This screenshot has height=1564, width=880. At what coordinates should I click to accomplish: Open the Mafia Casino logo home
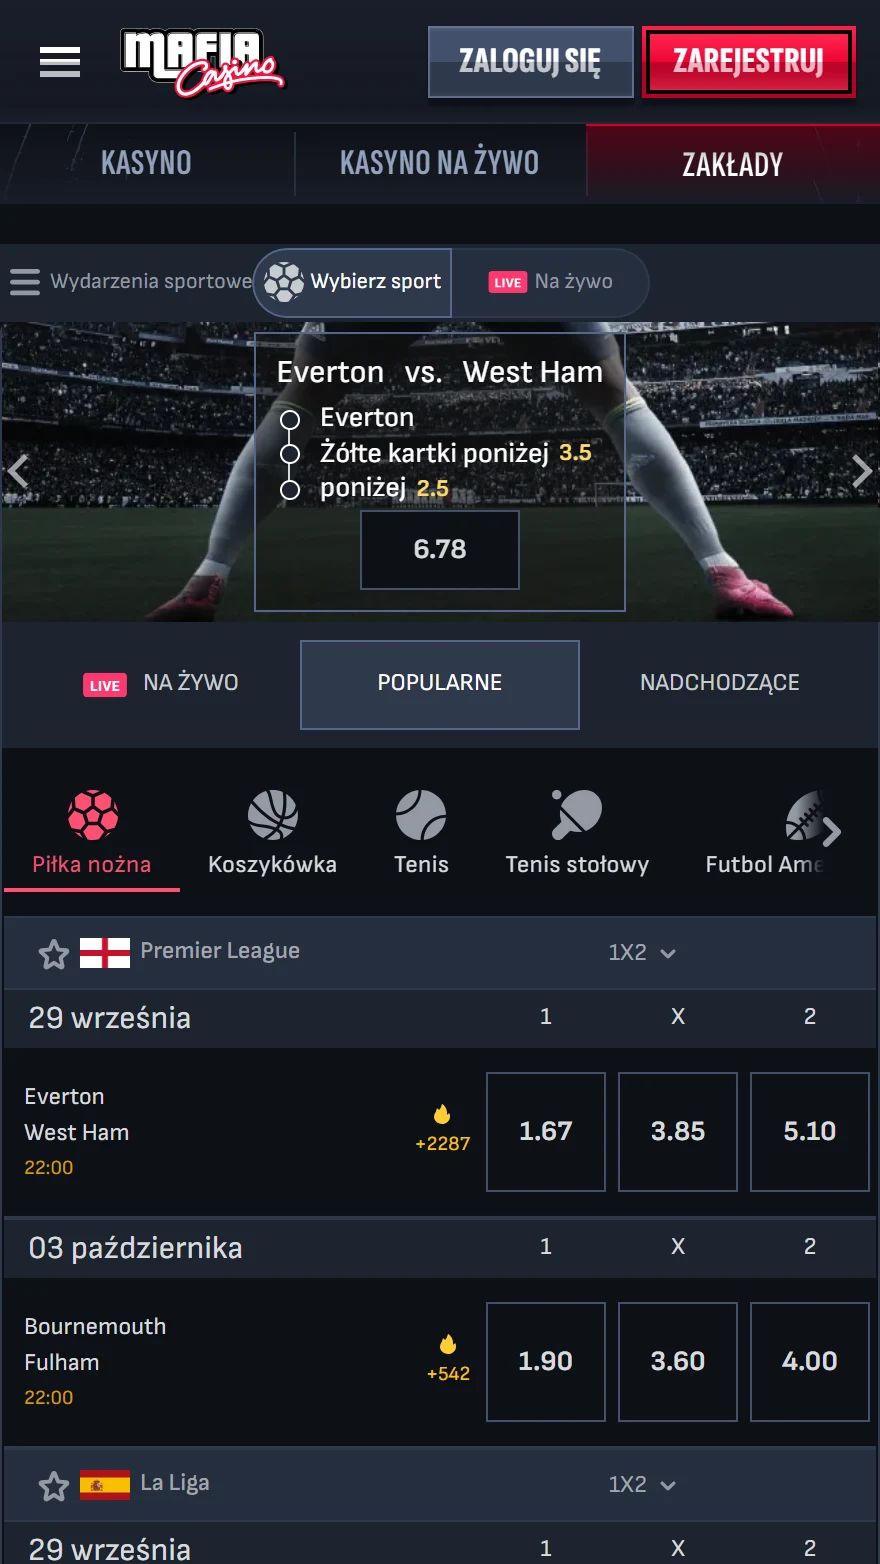(x=202, y=63)
